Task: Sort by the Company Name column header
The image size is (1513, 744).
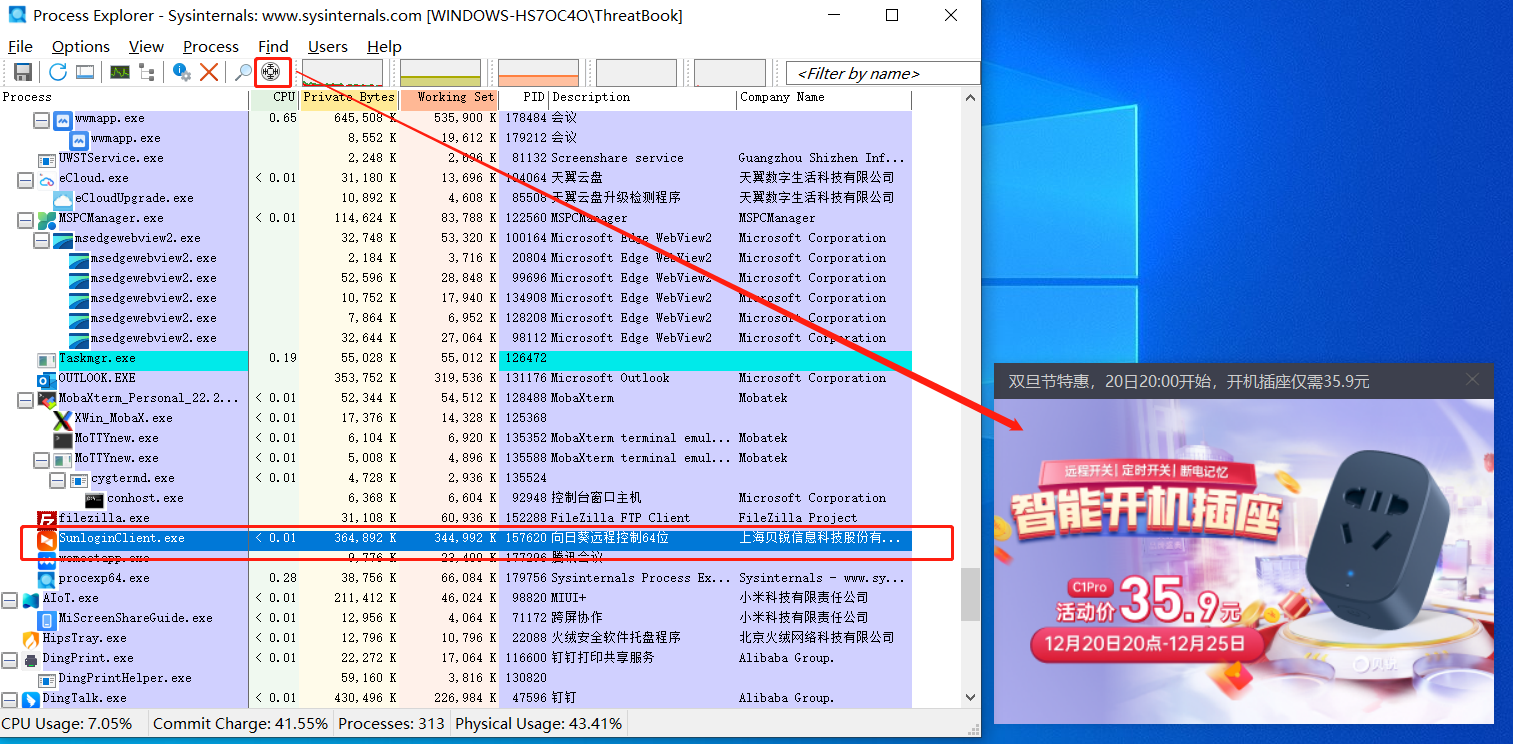Action: coord(824,98)
